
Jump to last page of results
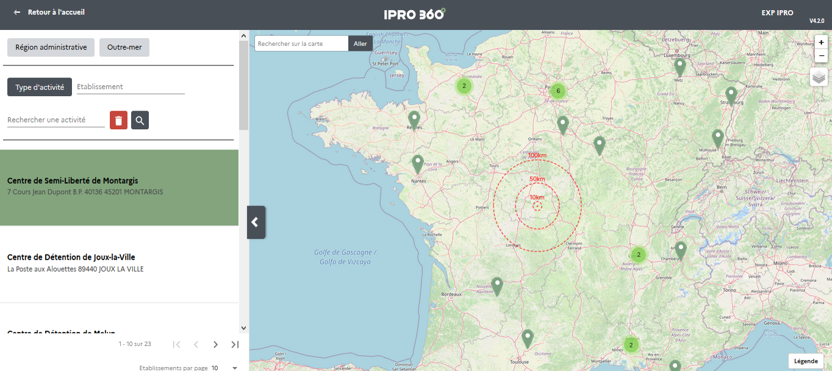pyautogui.click(x=235, y=344)
